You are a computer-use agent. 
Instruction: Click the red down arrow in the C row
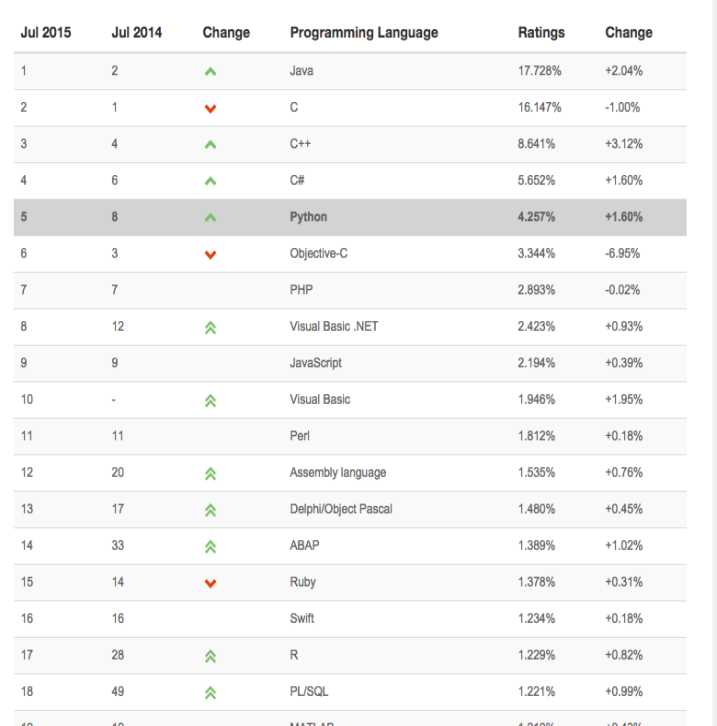pos(210,108)
